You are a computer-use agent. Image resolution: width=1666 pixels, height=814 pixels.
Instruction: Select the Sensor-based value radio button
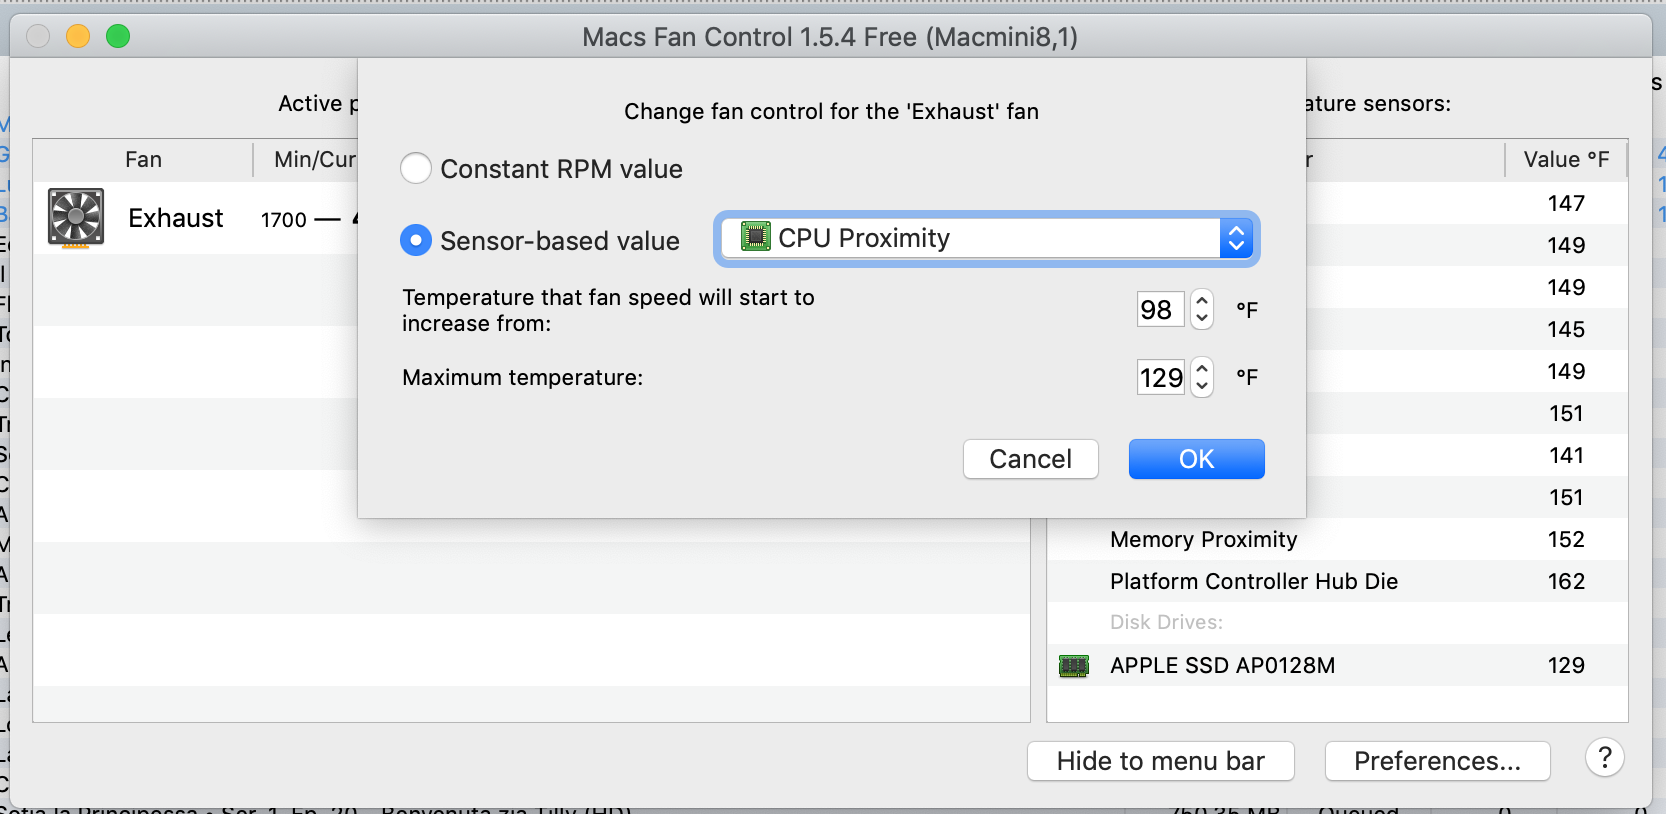point(416,240)
